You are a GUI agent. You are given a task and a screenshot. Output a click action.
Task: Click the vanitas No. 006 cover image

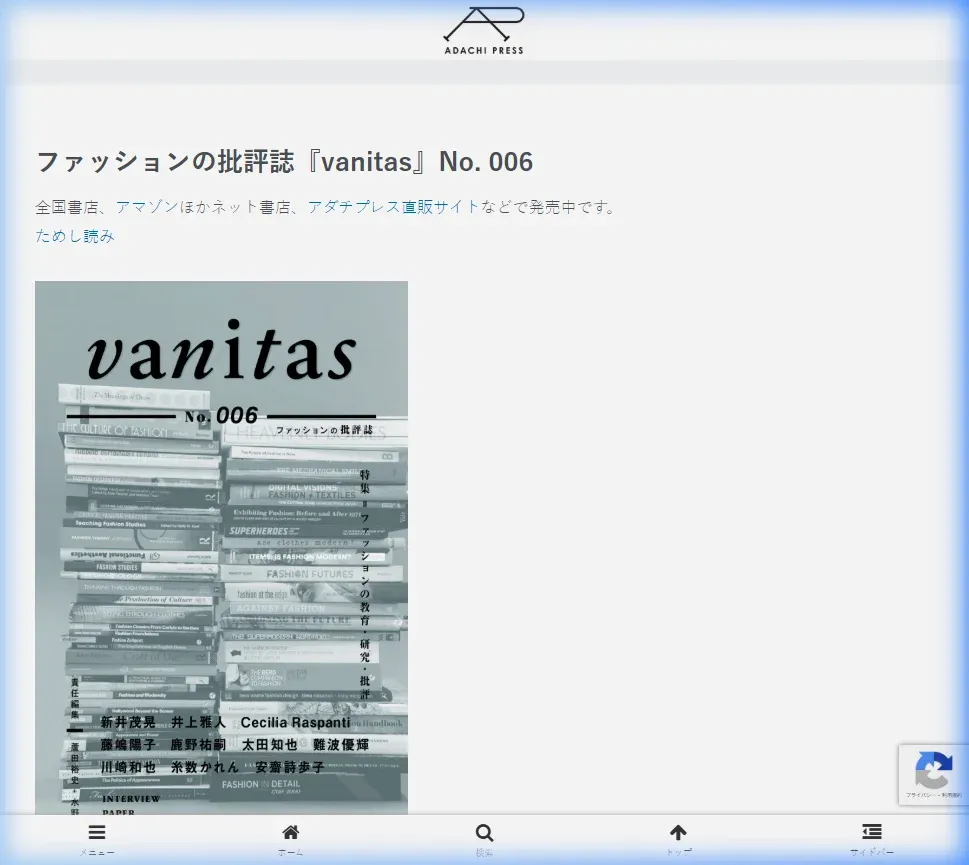click(221, 547)
